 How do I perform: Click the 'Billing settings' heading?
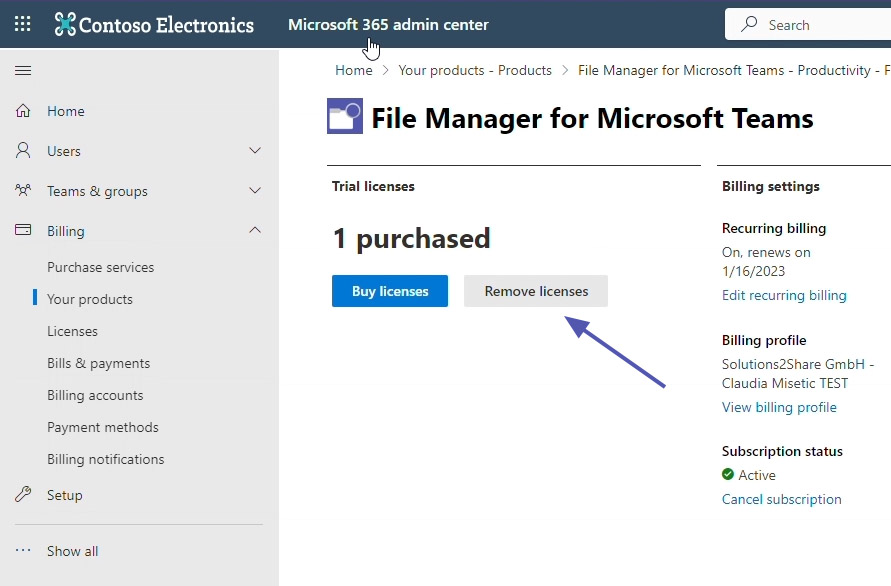coord(771,186)
